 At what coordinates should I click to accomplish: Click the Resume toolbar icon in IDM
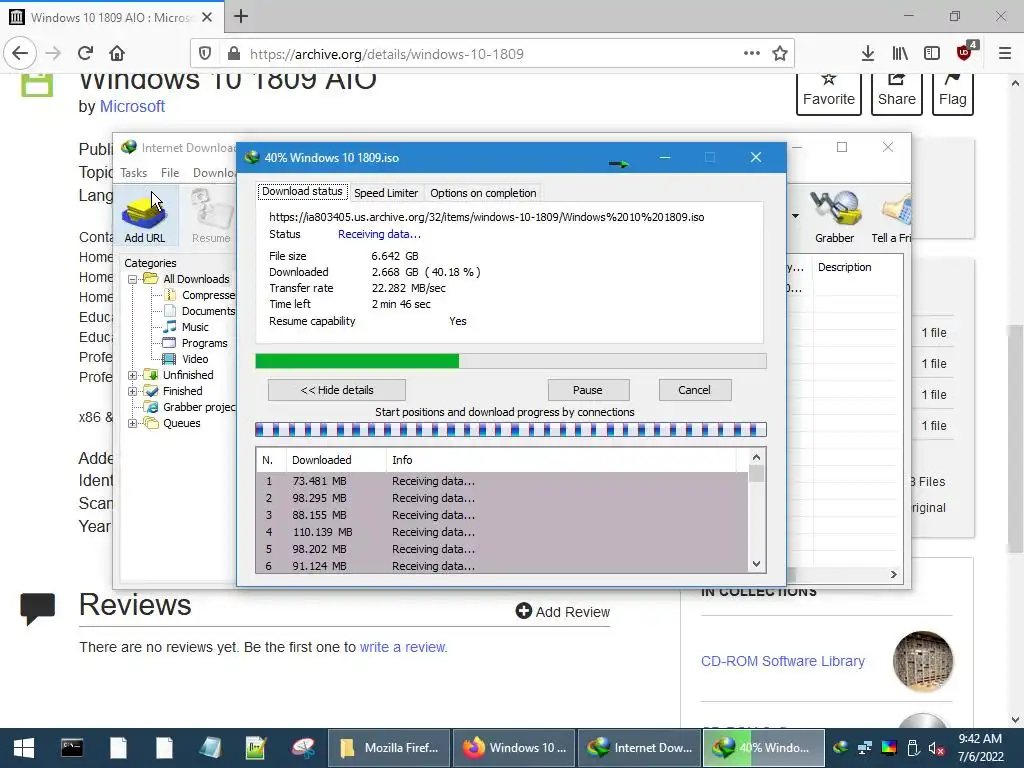(210, 216)
